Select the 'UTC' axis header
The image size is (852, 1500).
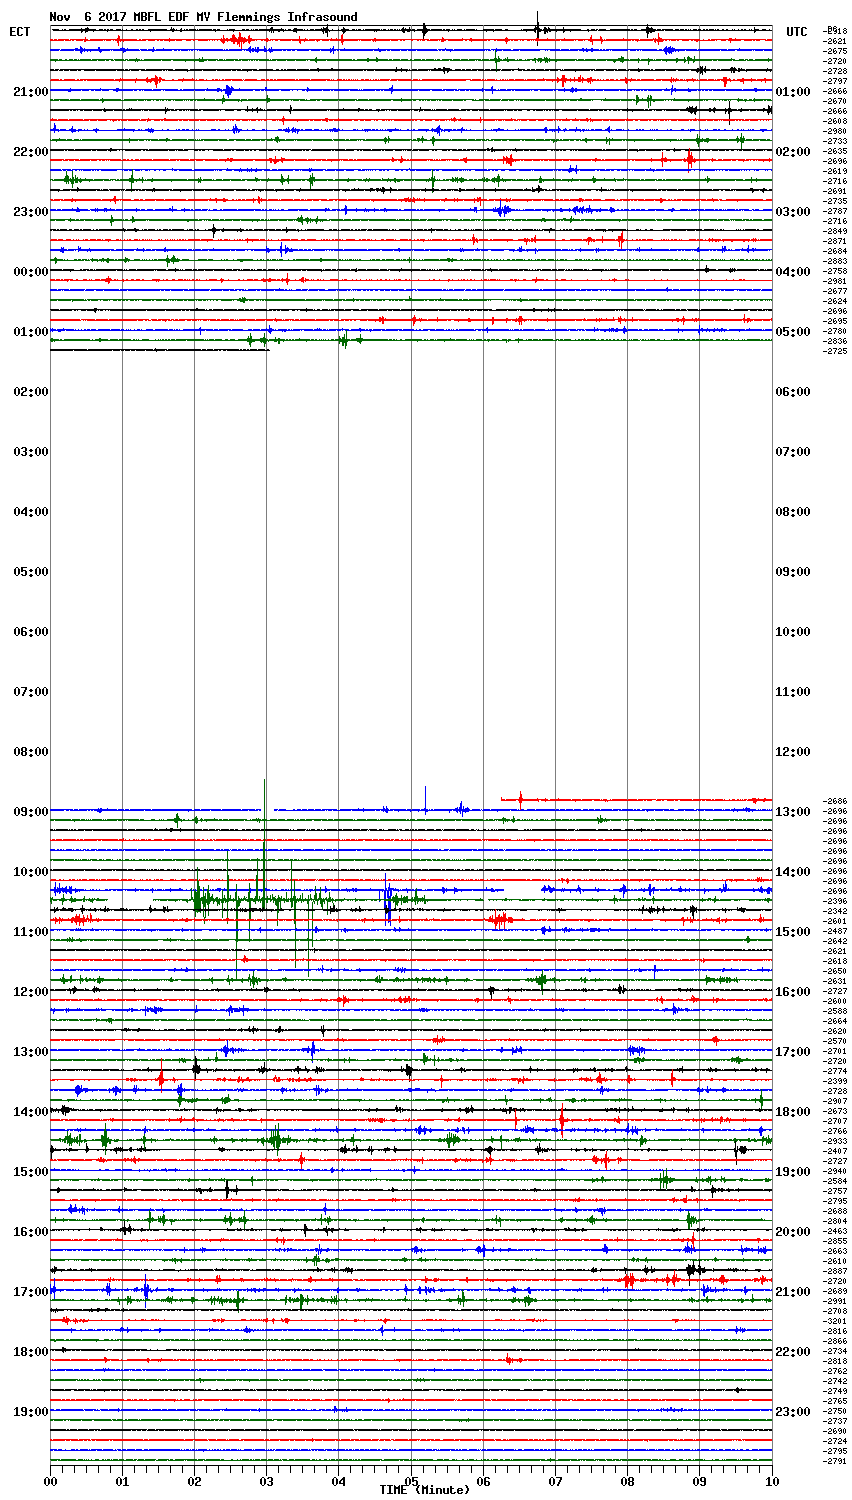coord(796,32)
